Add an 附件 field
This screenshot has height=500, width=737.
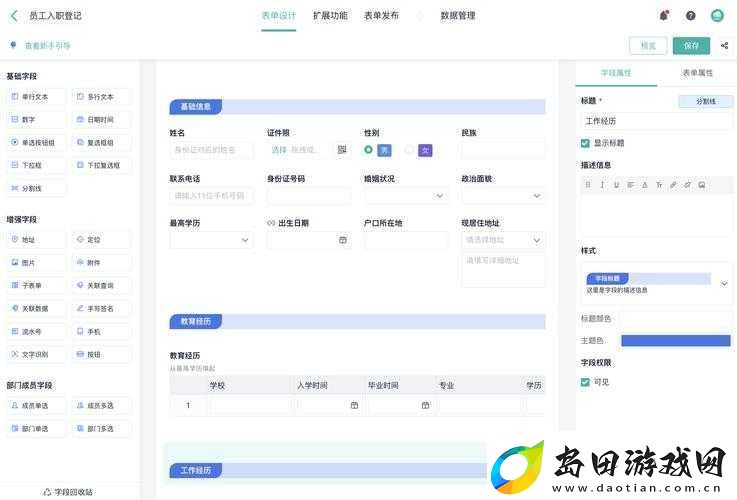pyautogui.click(x=102, y=263)
